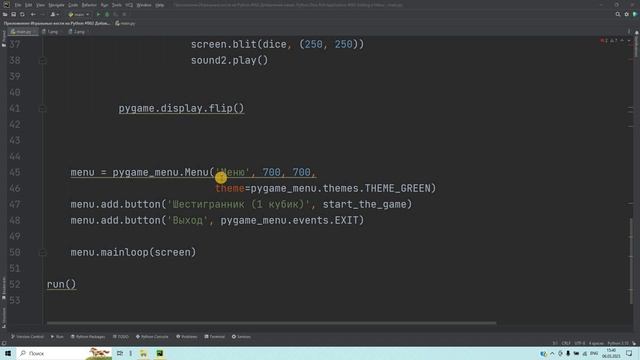Viewport: 640px width, 360px height.
Task: Open the Code menu
Action: point(73,5)
